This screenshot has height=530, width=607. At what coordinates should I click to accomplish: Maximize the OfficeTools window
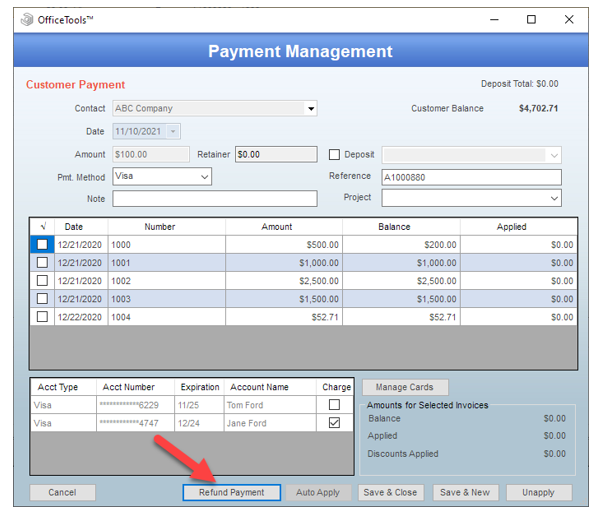pyautogui.click(x=532, y=19)
